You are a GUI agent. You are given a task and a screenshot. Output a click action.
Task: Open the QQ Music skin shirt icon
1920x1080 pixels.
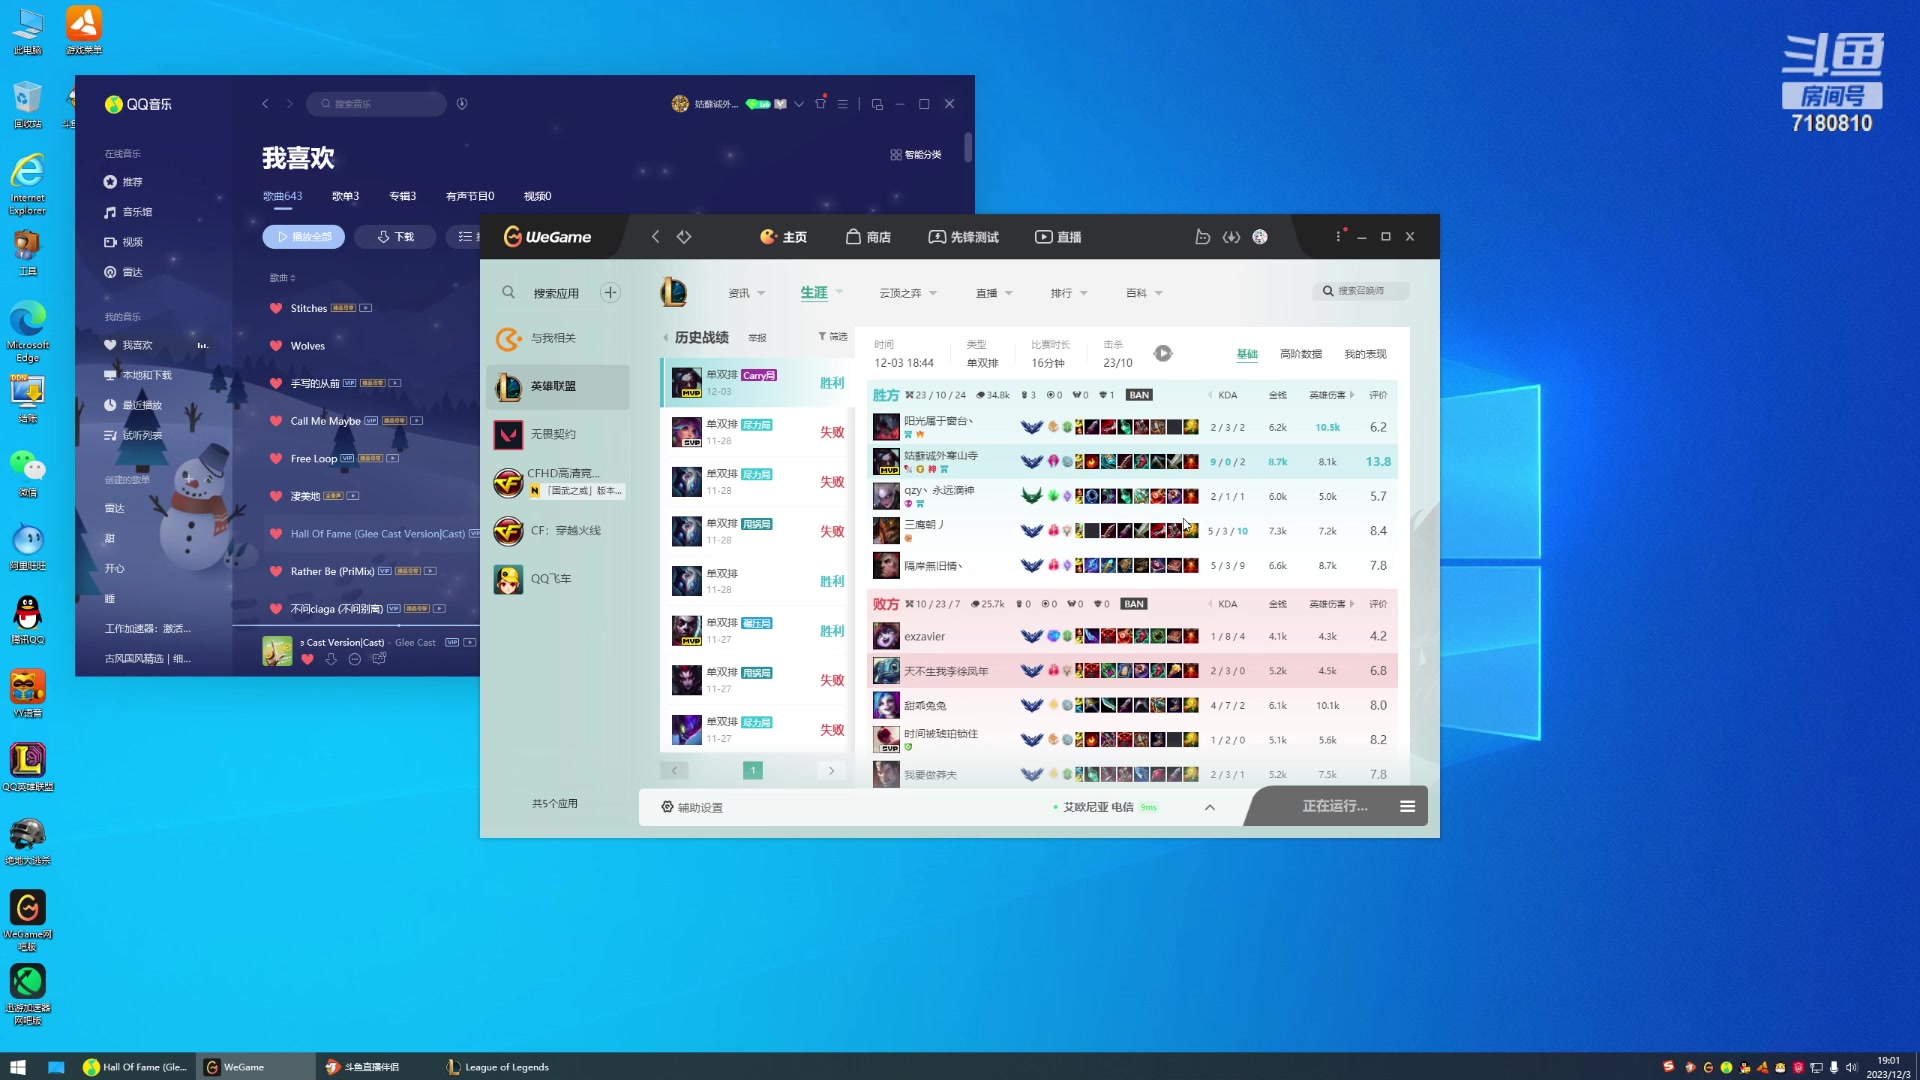[x=820, y=104]
